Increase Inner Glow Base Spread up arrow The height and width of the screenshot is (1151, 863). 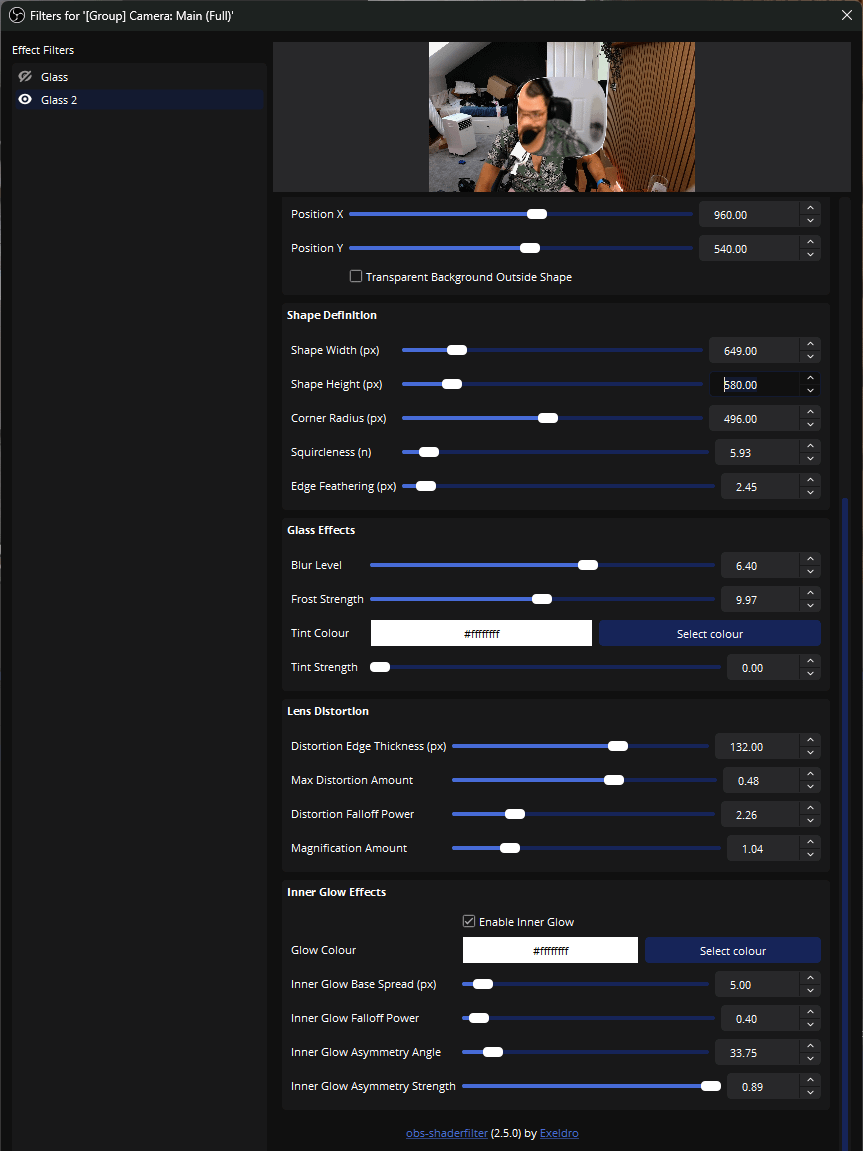(810, 978)
